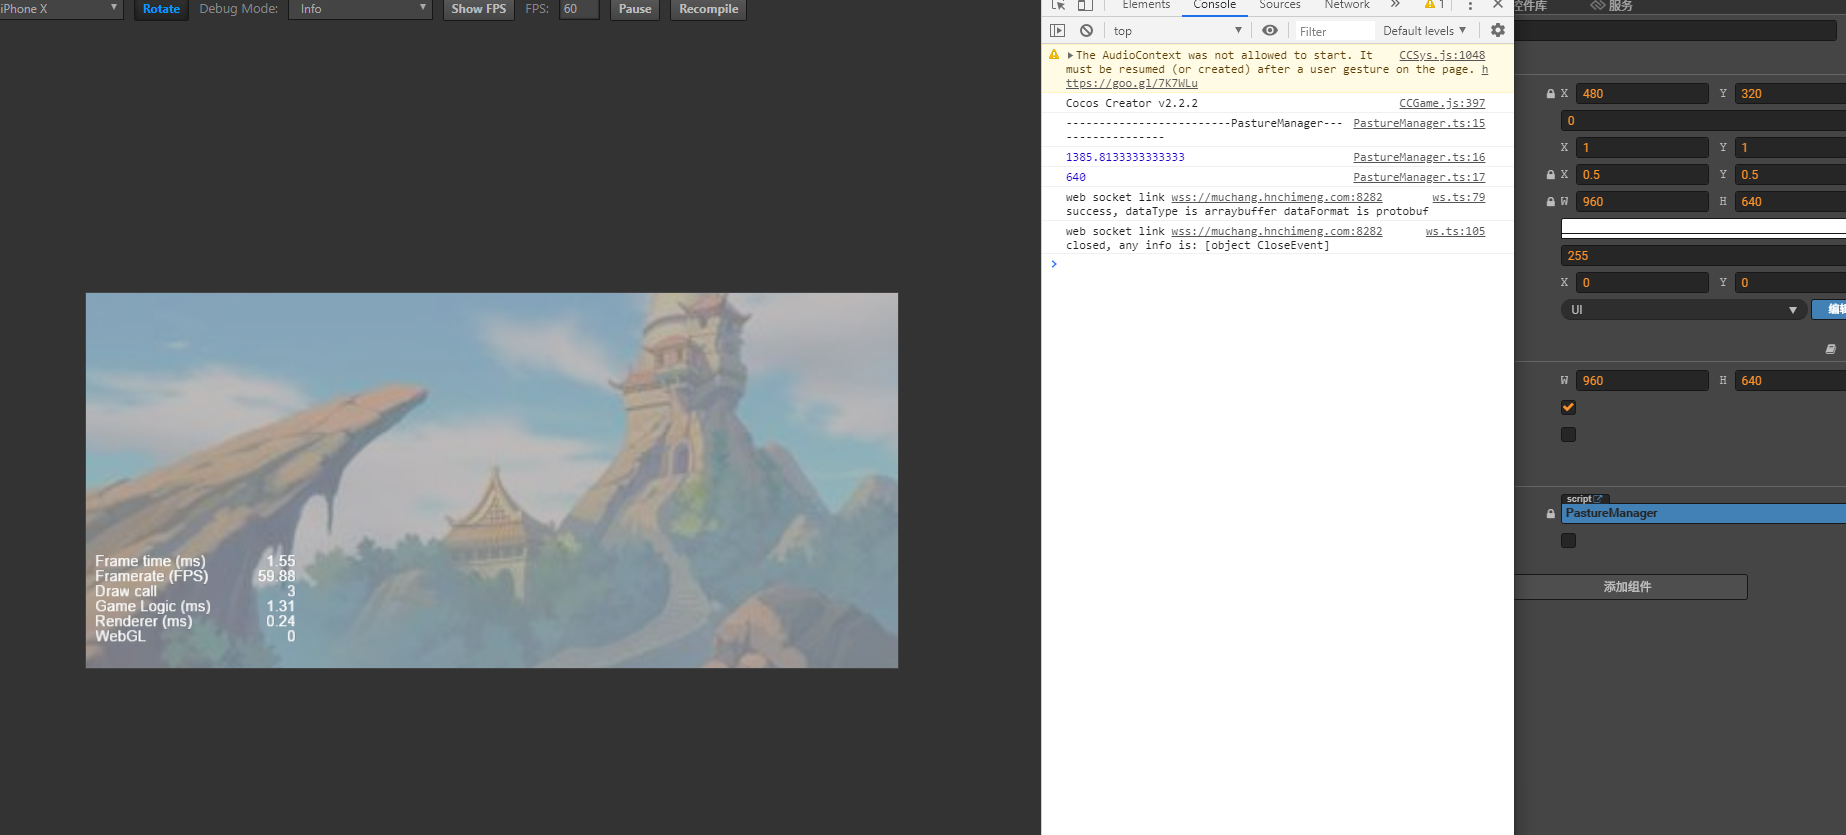
Task: Expand the AudioContext warning message
Action: (x=1070, y=56)
